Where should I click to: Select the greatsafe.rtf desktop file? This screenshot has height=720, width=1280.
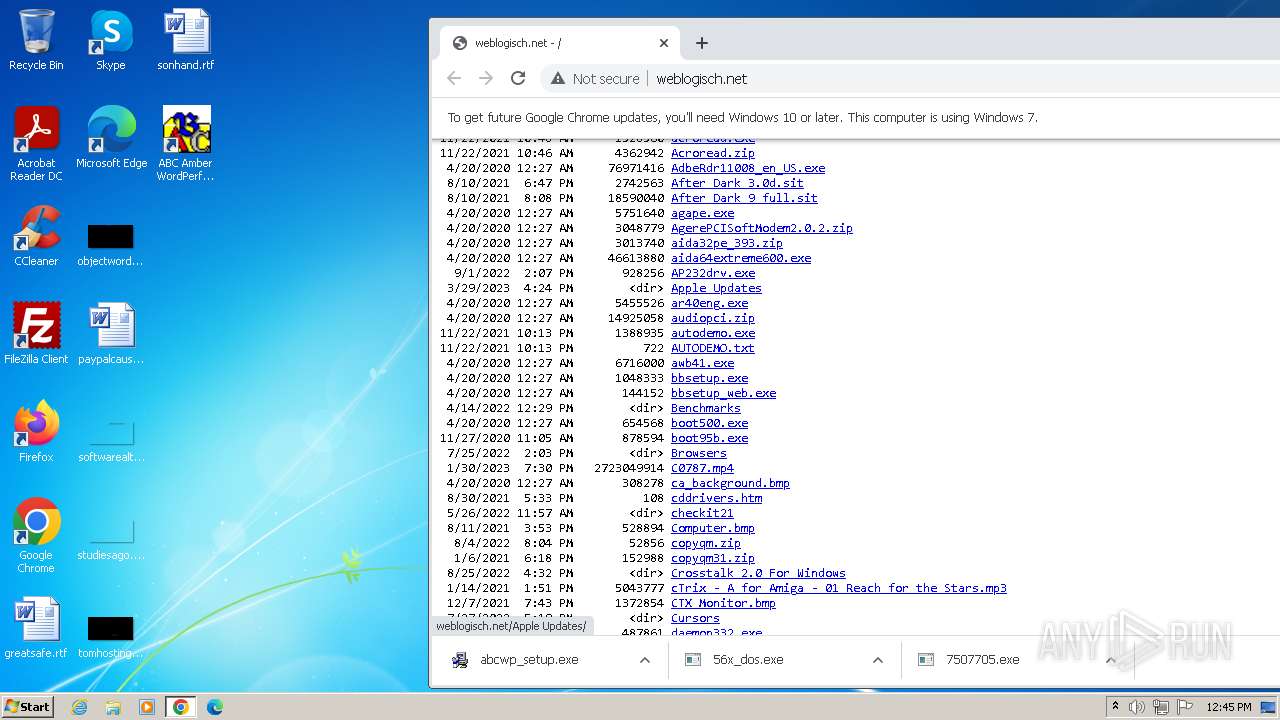click(36, 627)
